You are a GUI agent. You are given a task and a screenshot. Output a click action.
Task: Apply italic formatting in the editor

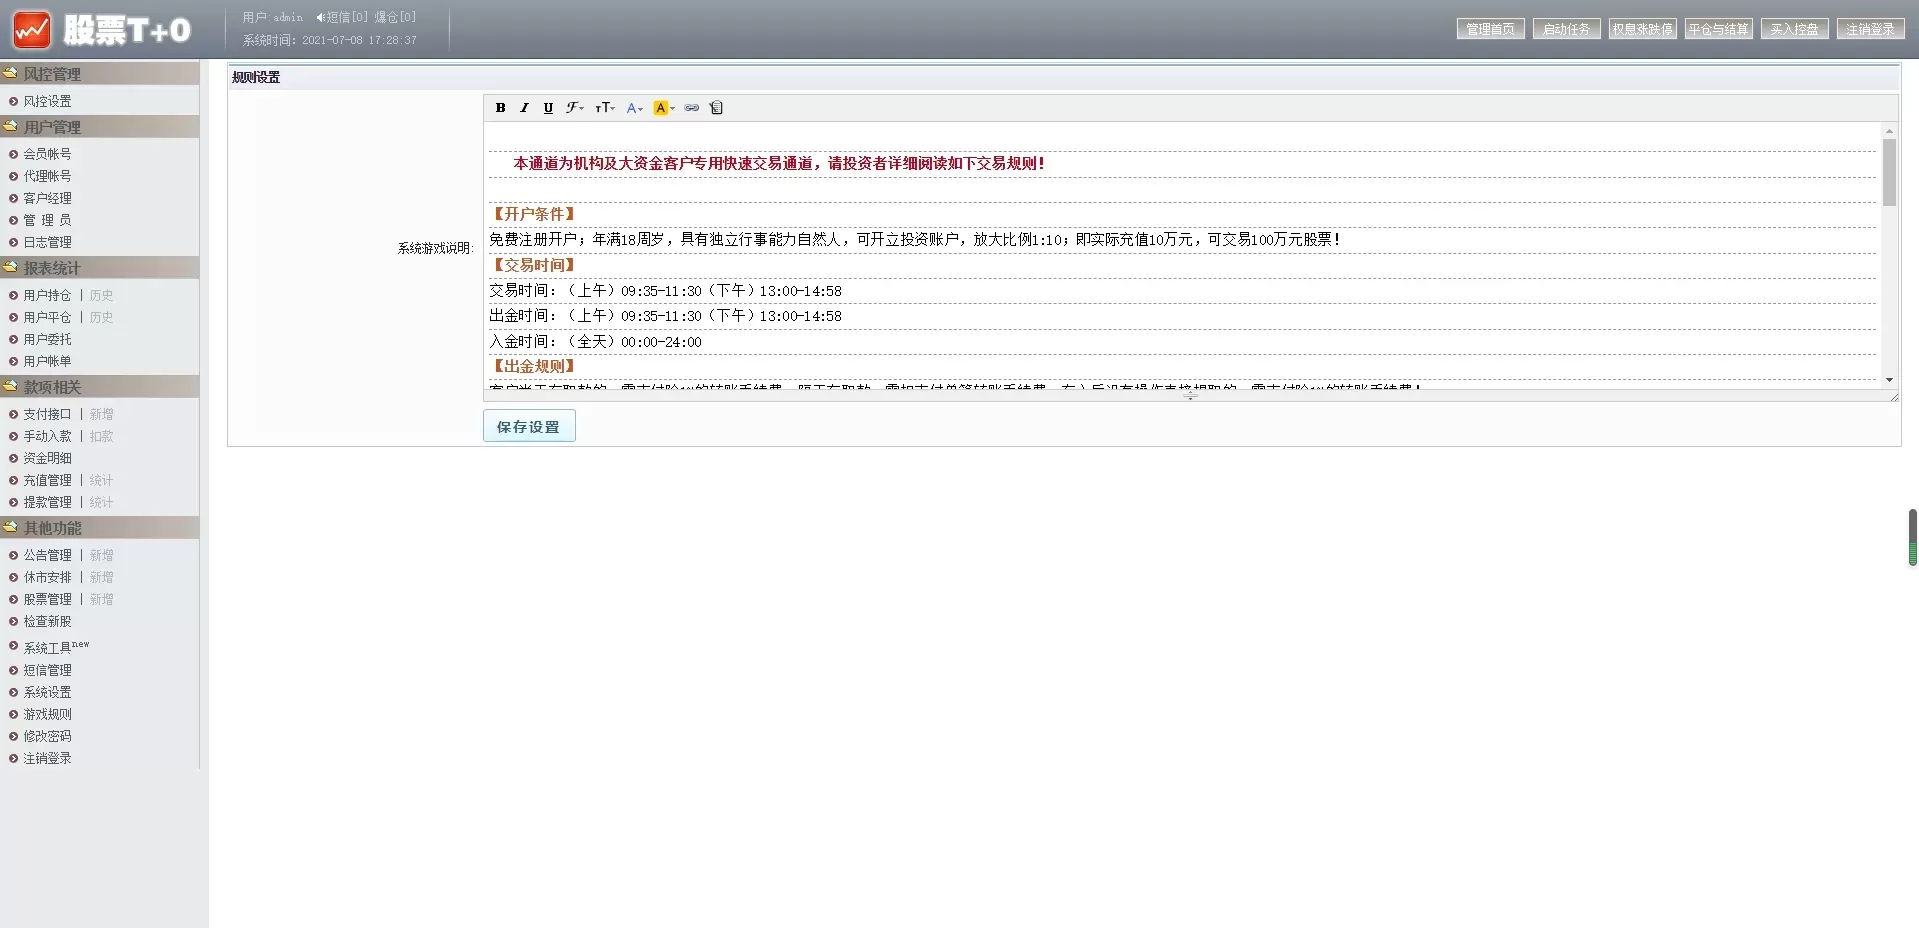[x=524, y=108]
